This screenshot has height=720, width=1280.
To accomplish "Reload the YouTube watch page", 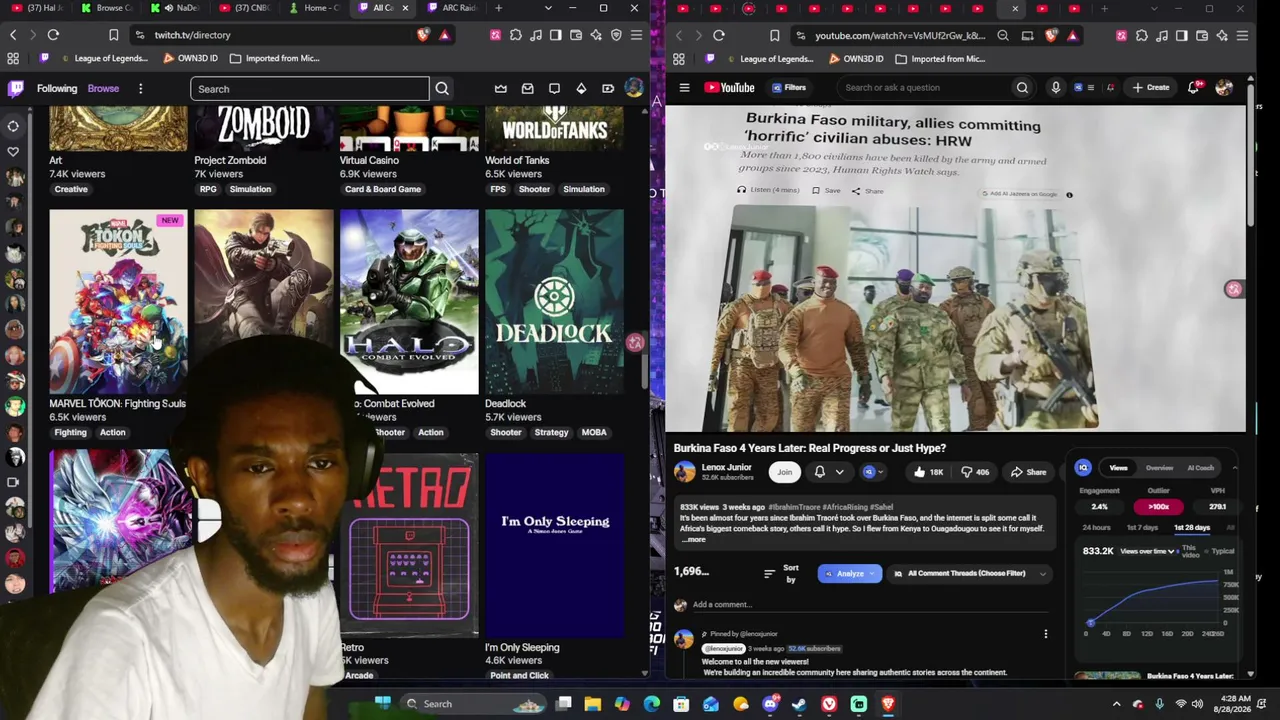I will (718, 36).
